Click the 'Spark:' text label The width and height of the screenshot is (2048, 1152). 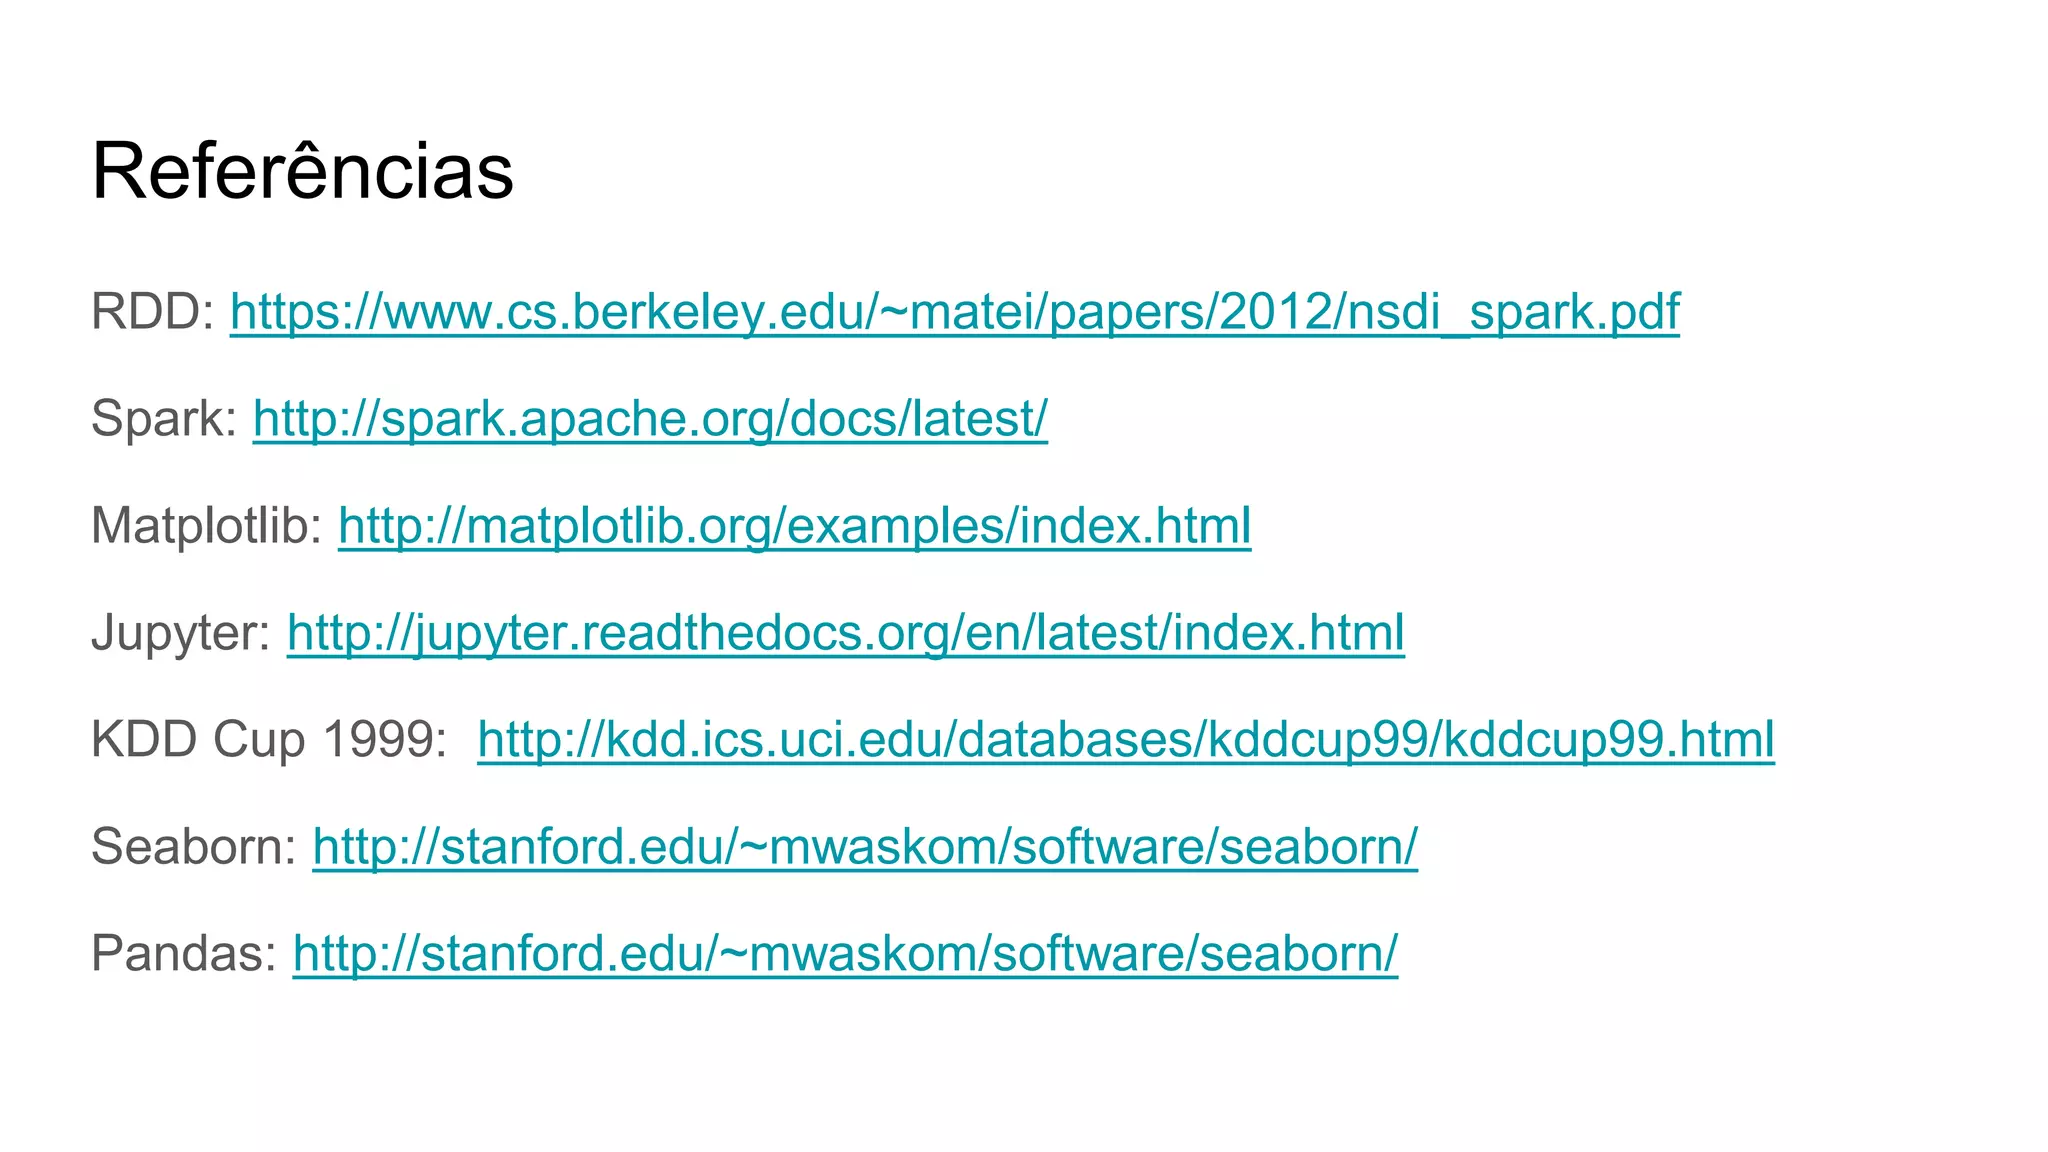click(x=163, y=419)
